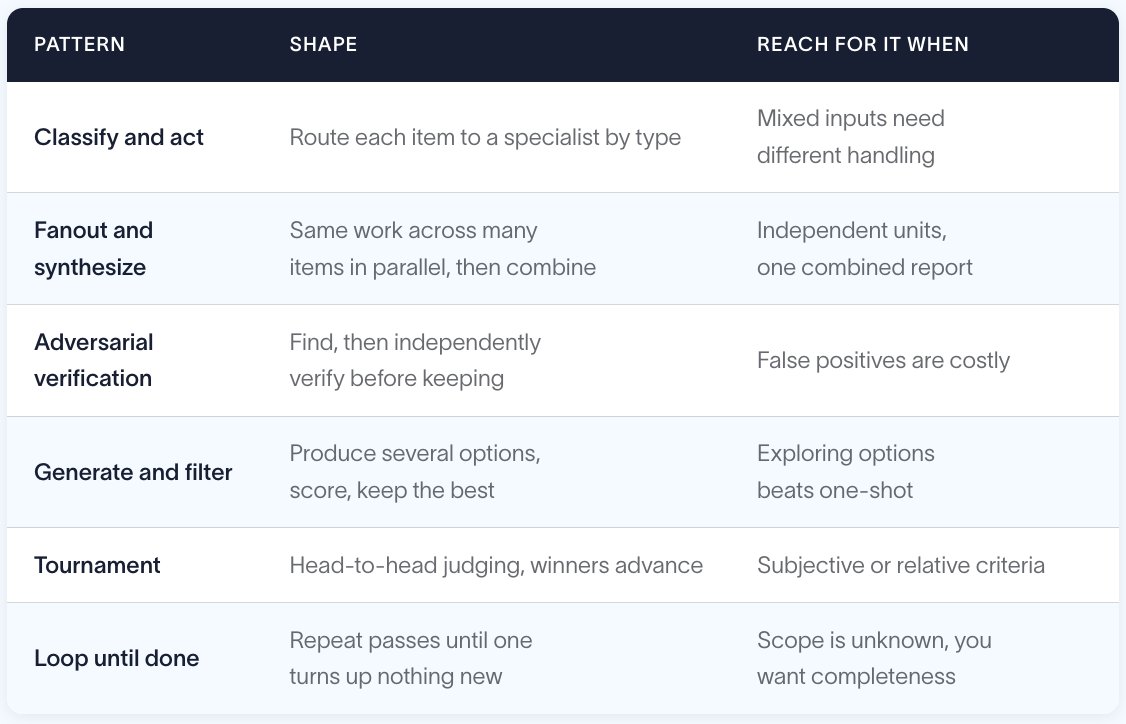Click 'Mixed inputs need different handling' cell
The height and width of the screenshot is (724, 1126).
tap(850, 136)
